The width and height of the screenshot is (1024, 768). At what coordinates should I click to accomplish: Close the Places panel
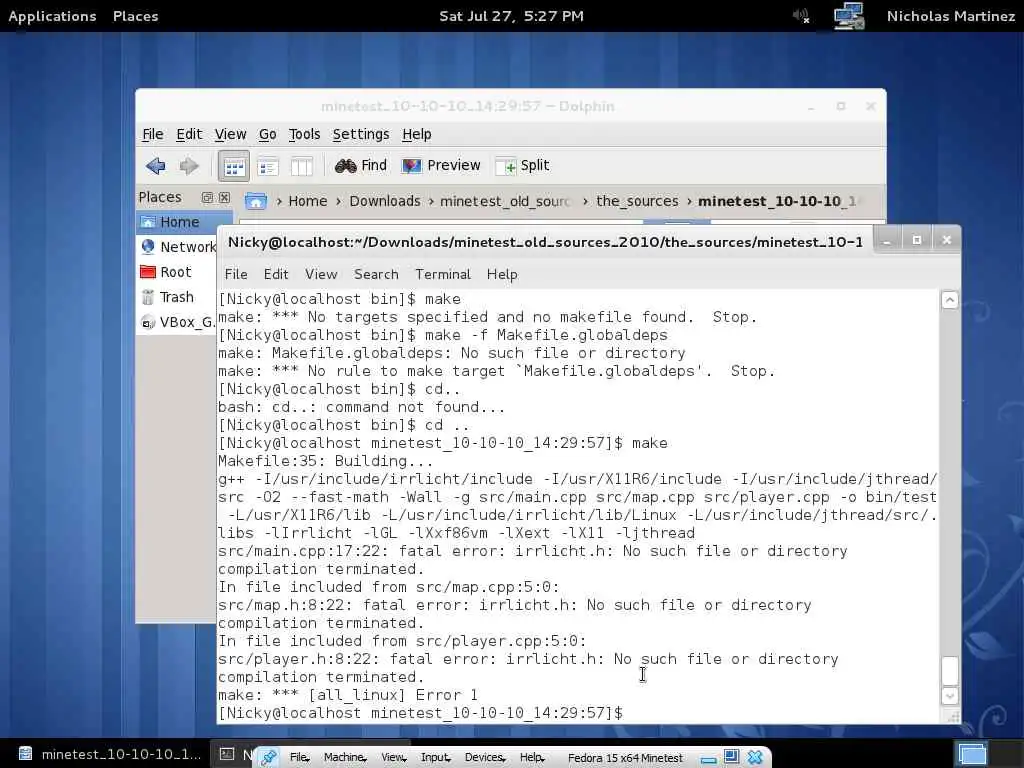click(x=224, y=197)
